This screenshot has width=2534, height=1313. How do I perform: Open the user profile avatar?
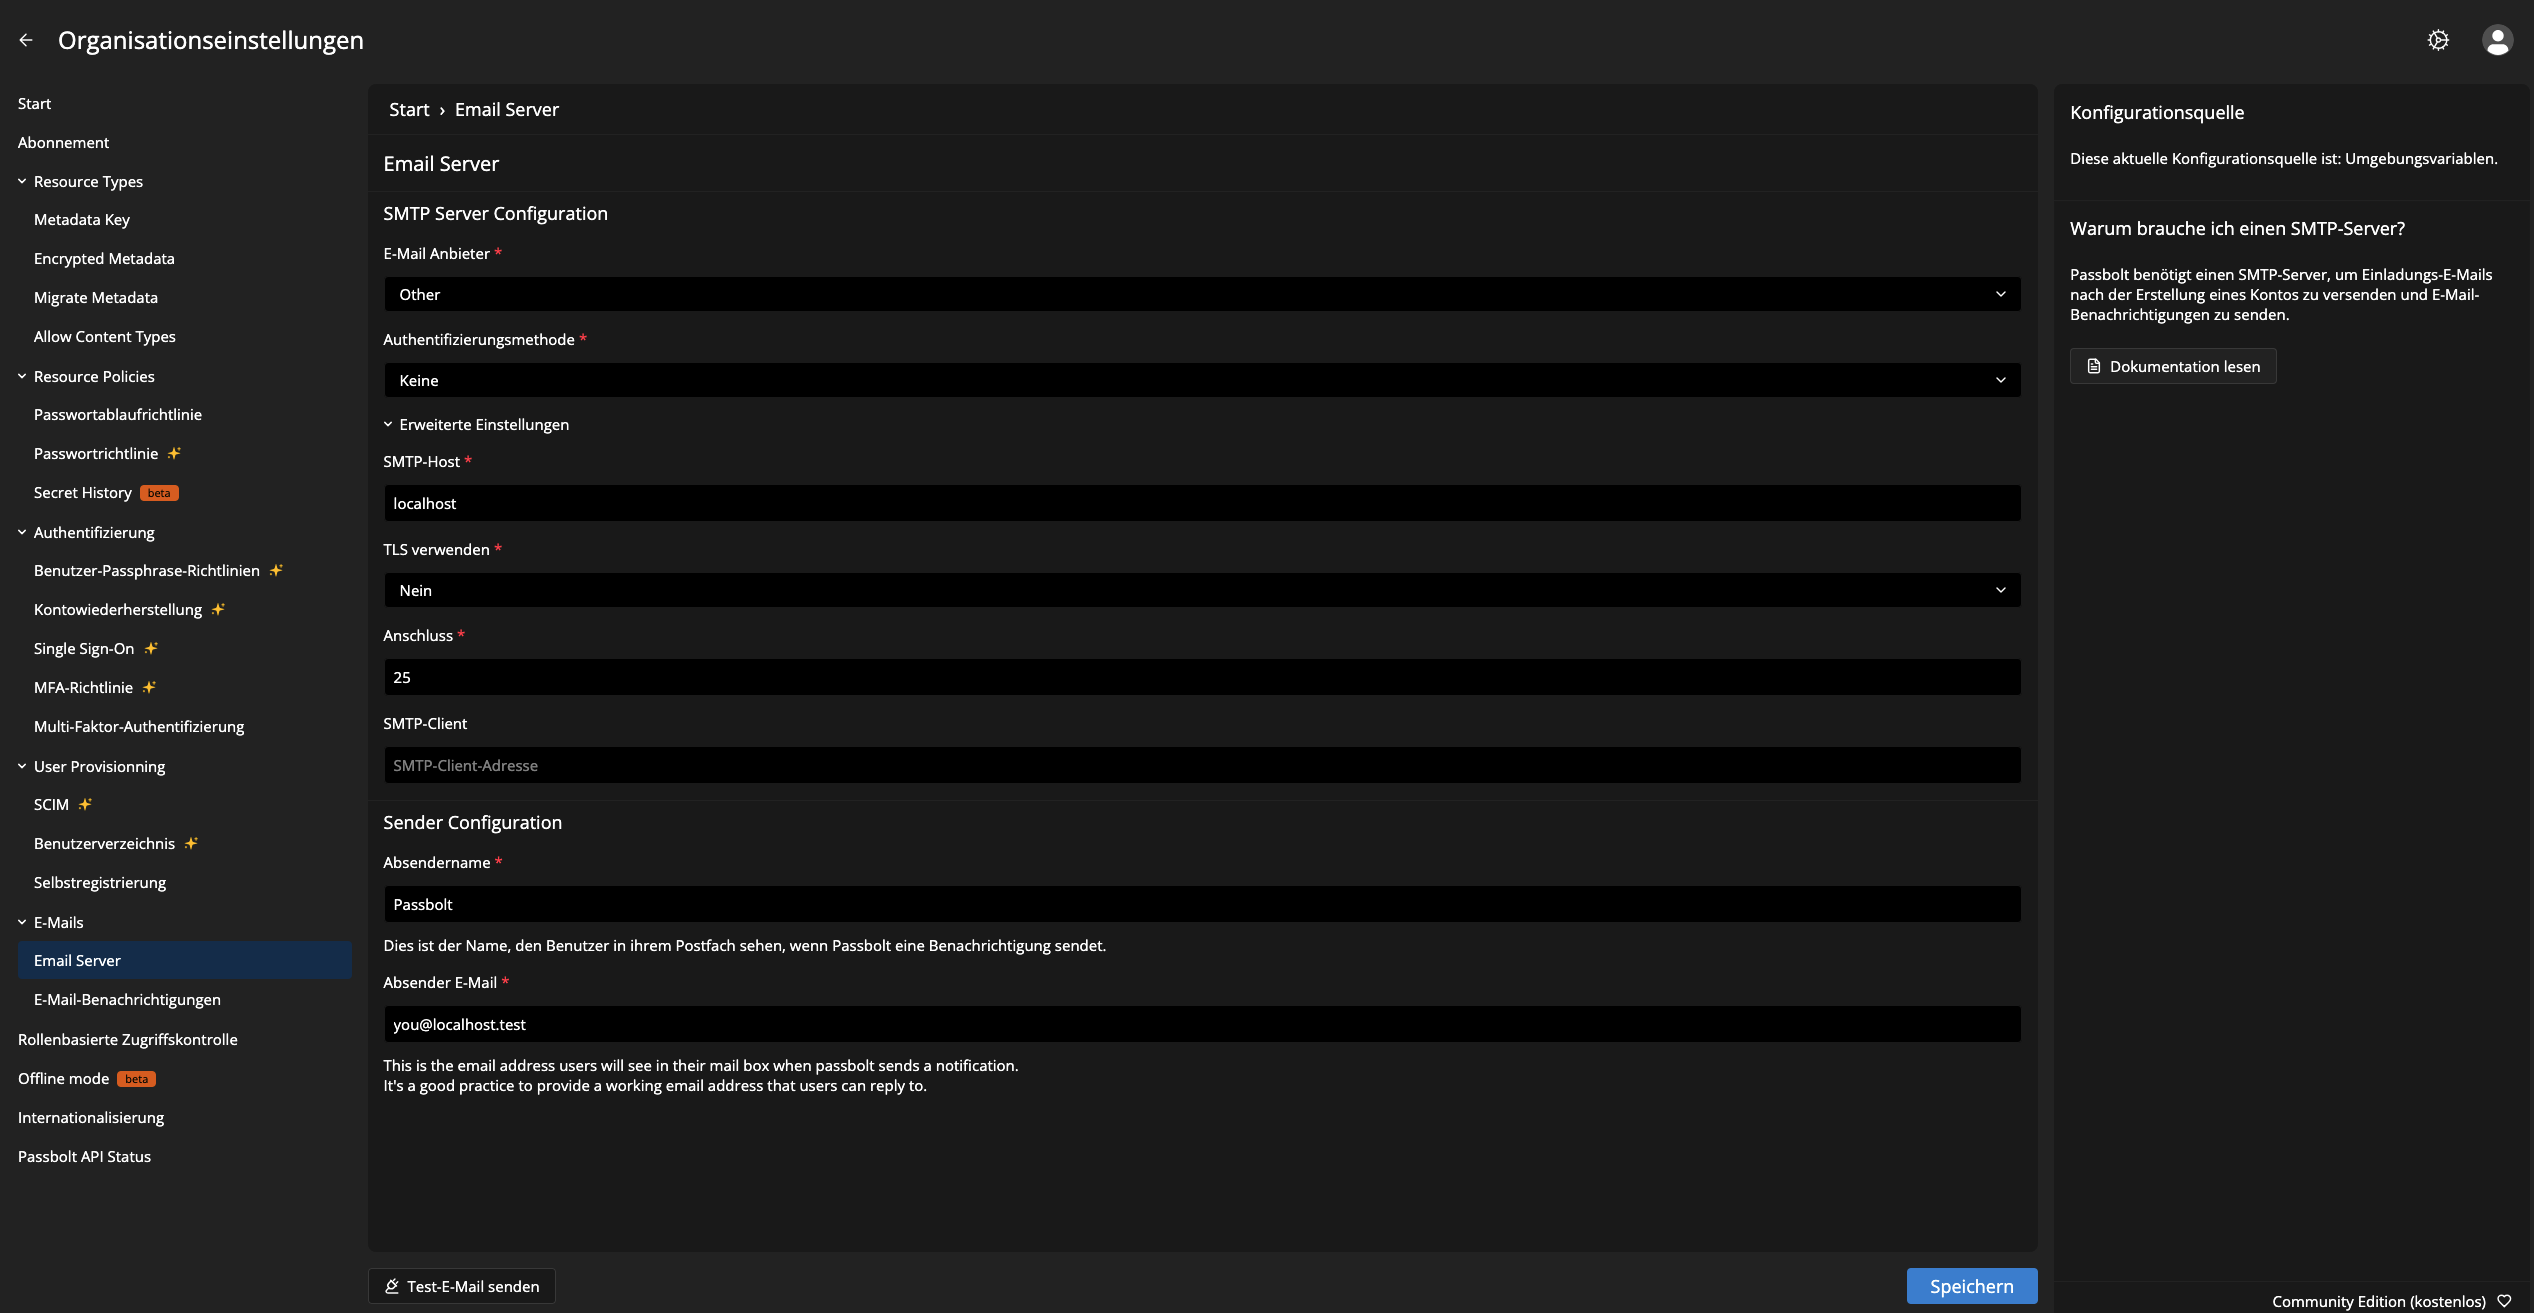click(x=2497, y=40)
